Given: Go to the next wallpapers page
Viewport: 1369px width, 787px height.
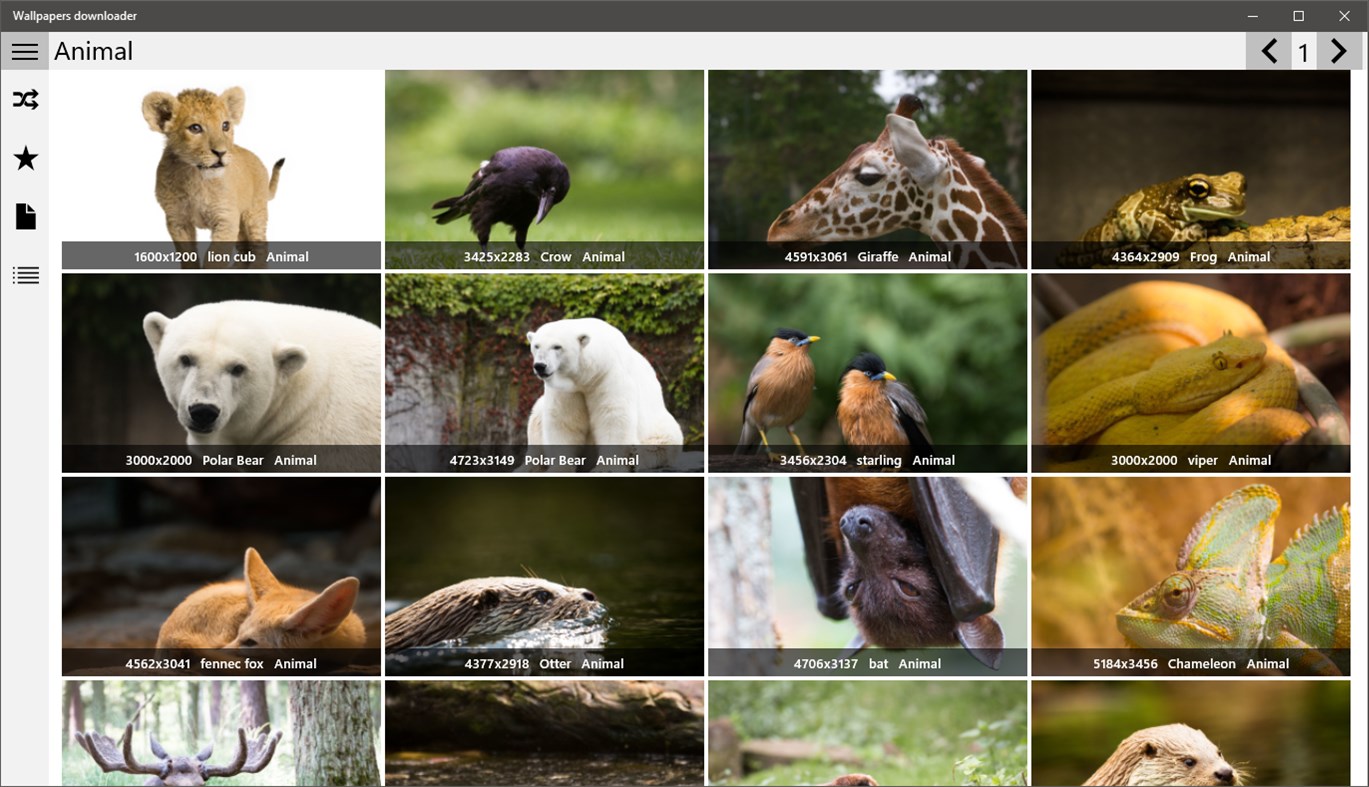Looking at the screenshot, I should click(1340, 50).
